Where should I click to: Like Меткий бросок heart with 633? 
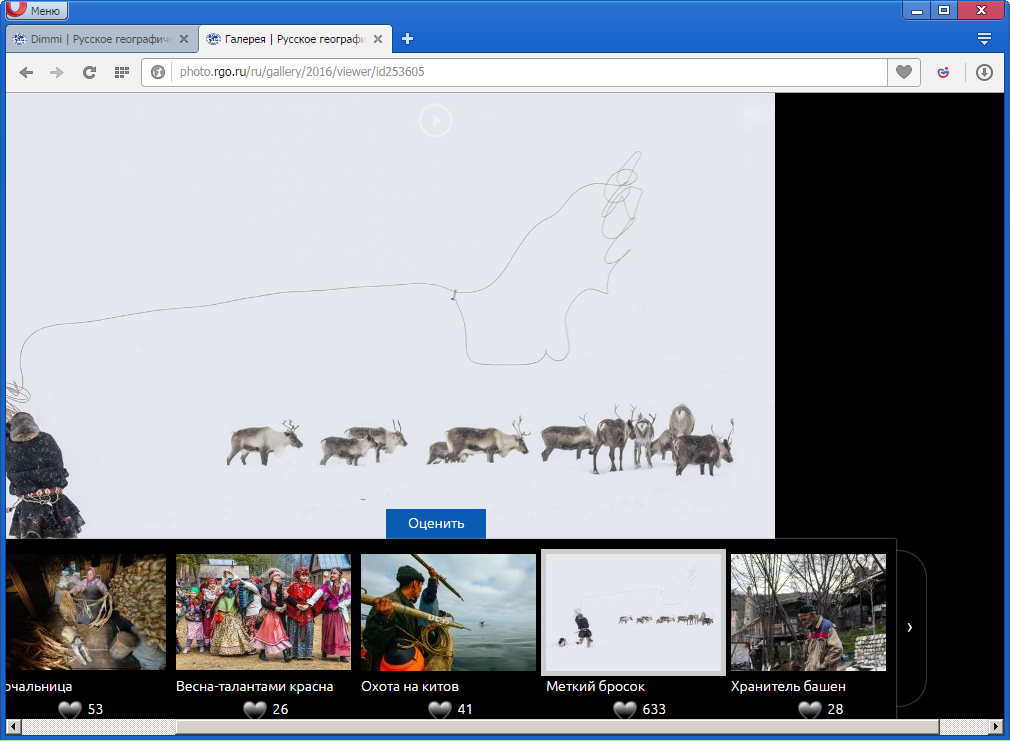coord(625,710)
